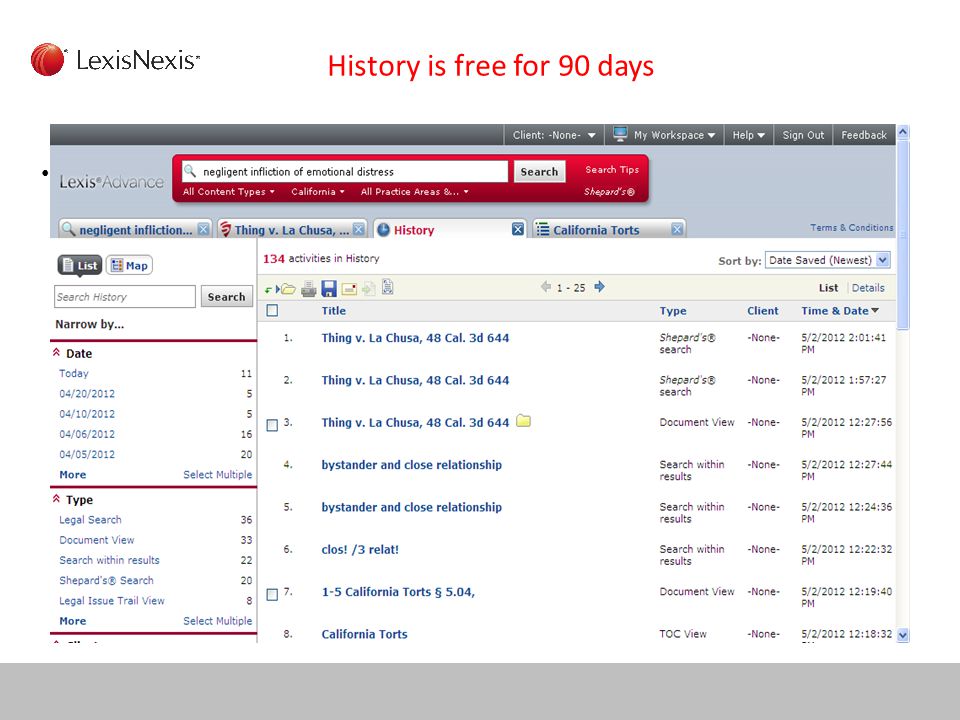The width and height of the screenshot is (960, 720).
Task: Open All Practice Areas dropdown
Action: point(414,192)
